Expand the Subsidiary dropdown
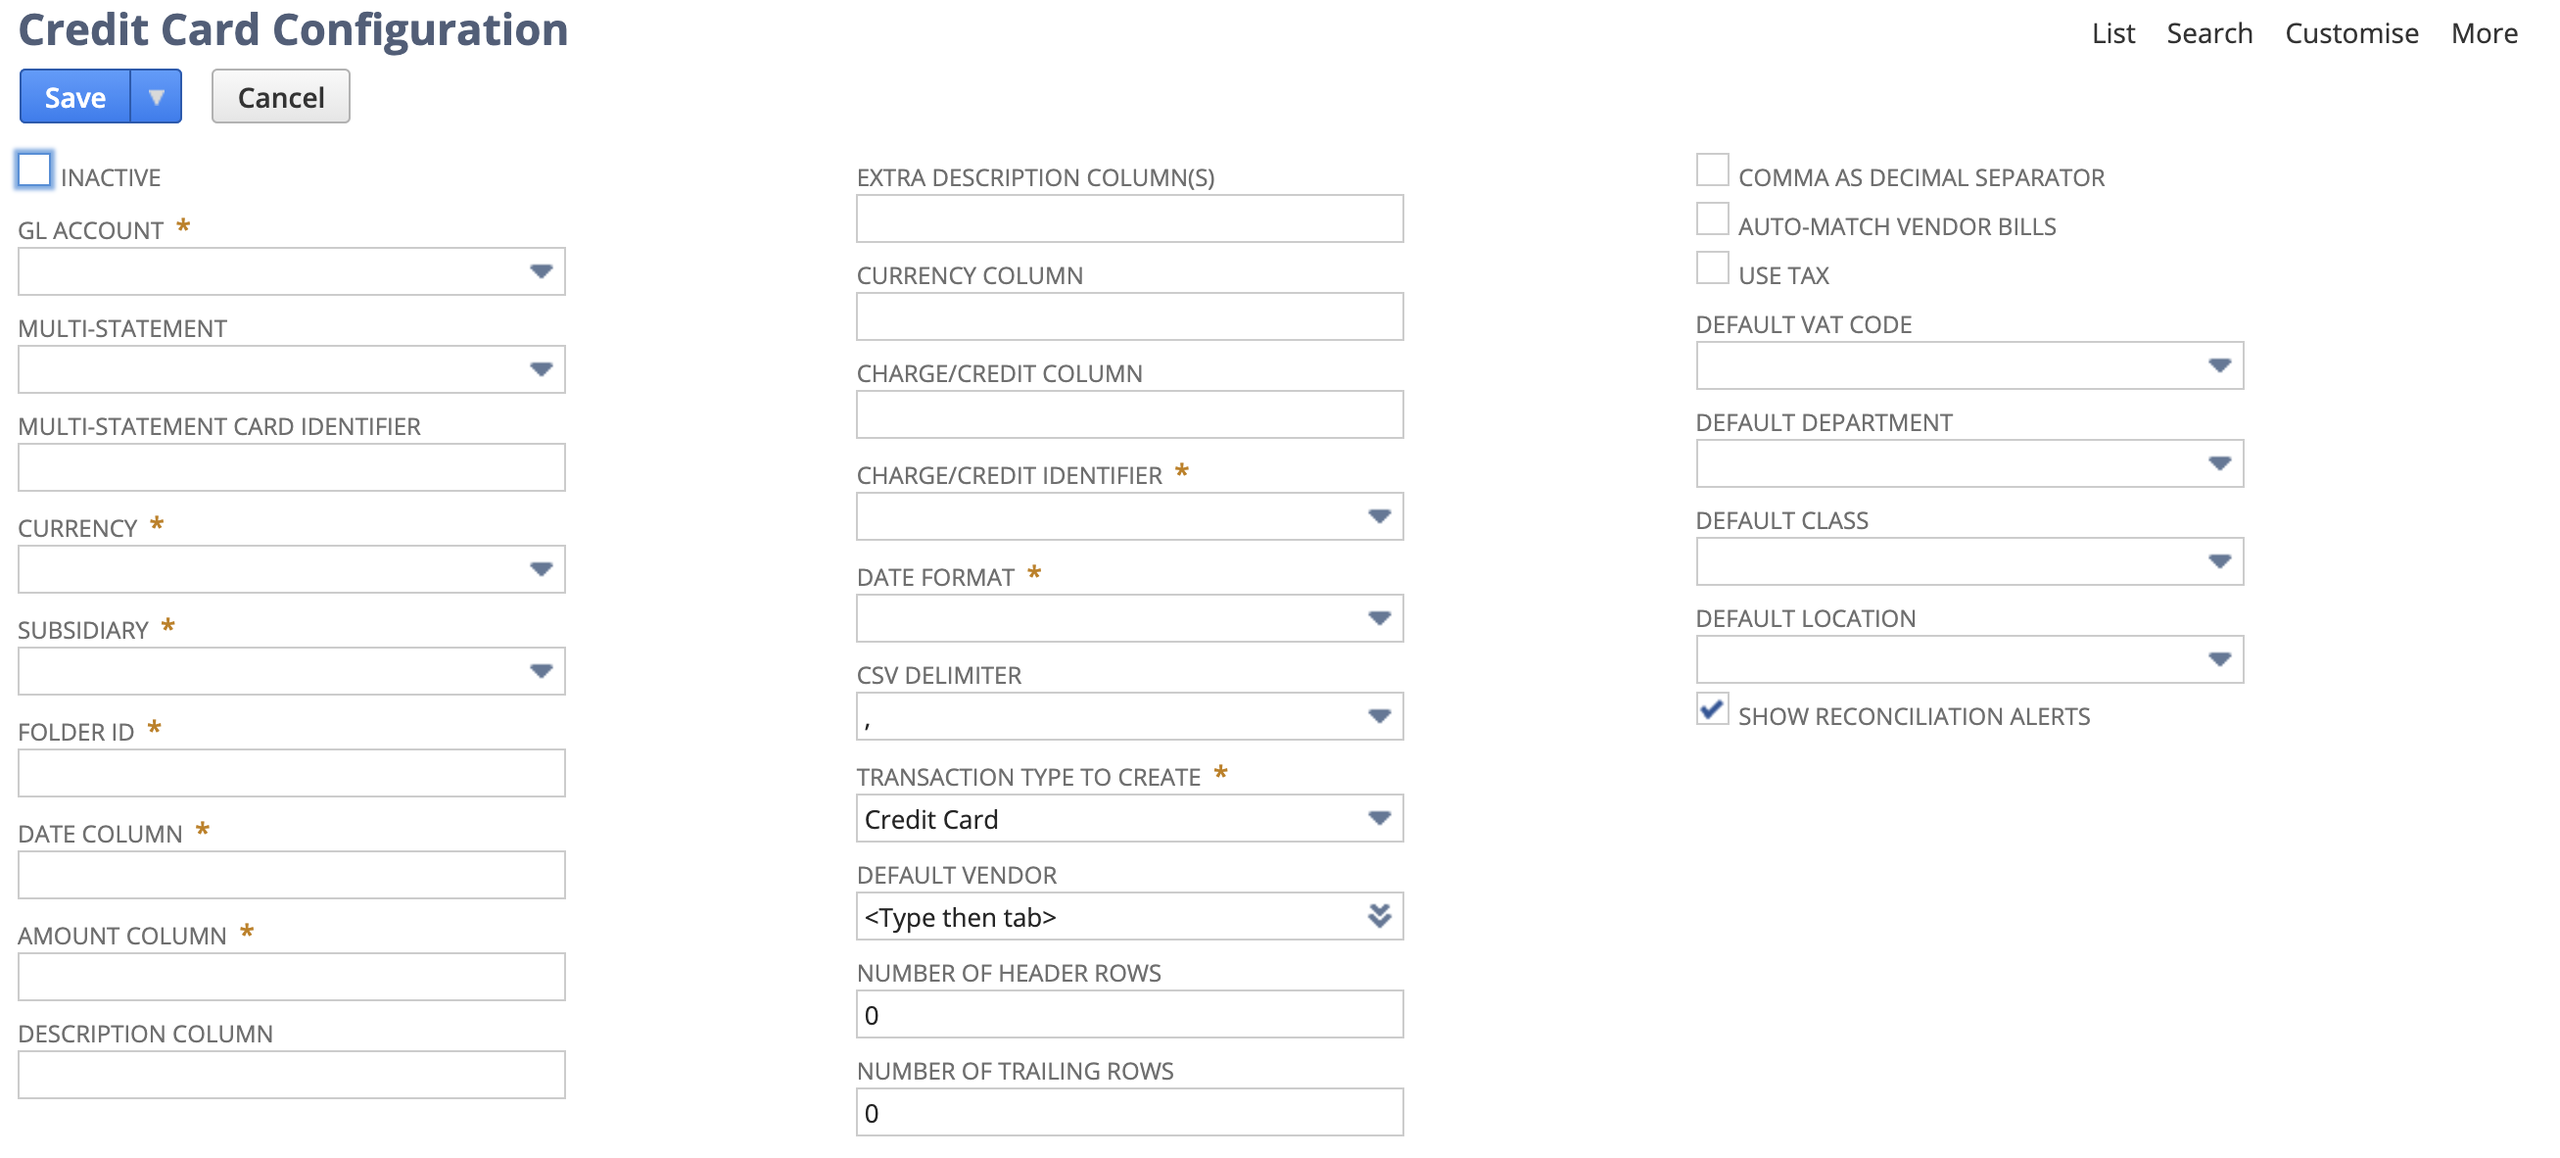The height and width of the screenshot is (1158, 2560). (x=541, y=671)
